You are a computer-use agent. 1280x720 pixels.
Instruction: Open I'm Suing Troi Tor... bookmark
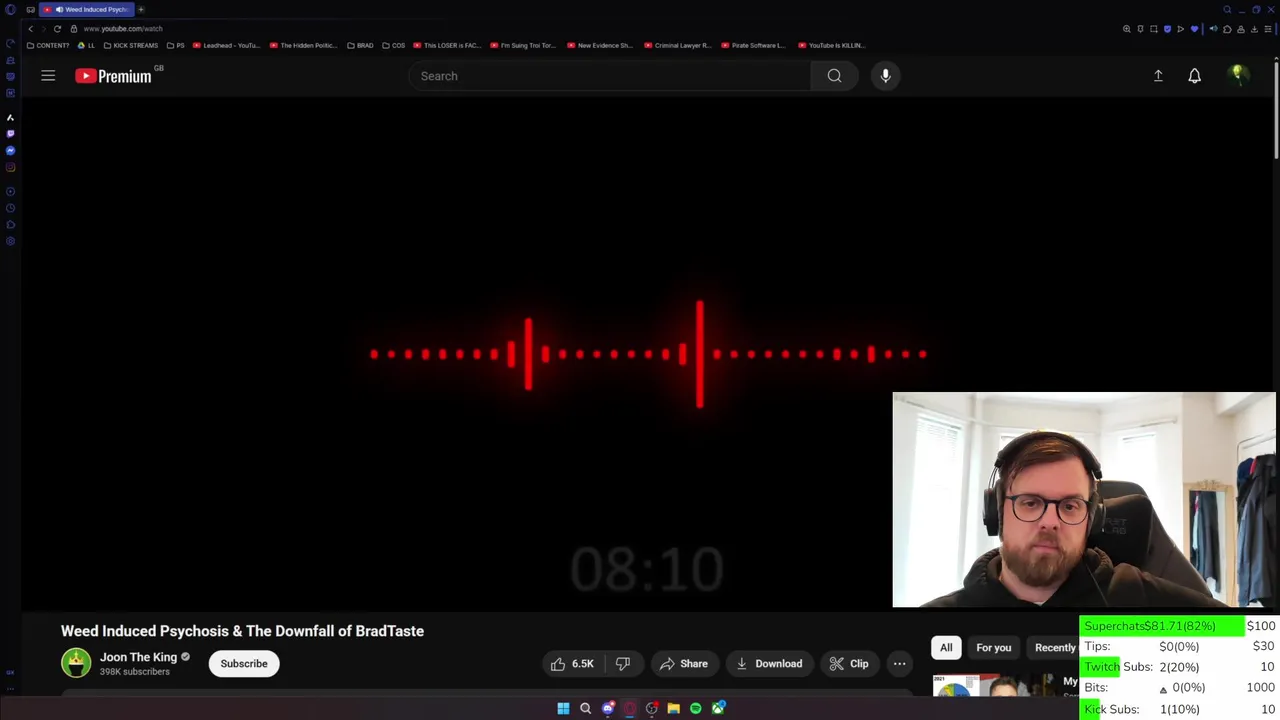pos(523,45)
